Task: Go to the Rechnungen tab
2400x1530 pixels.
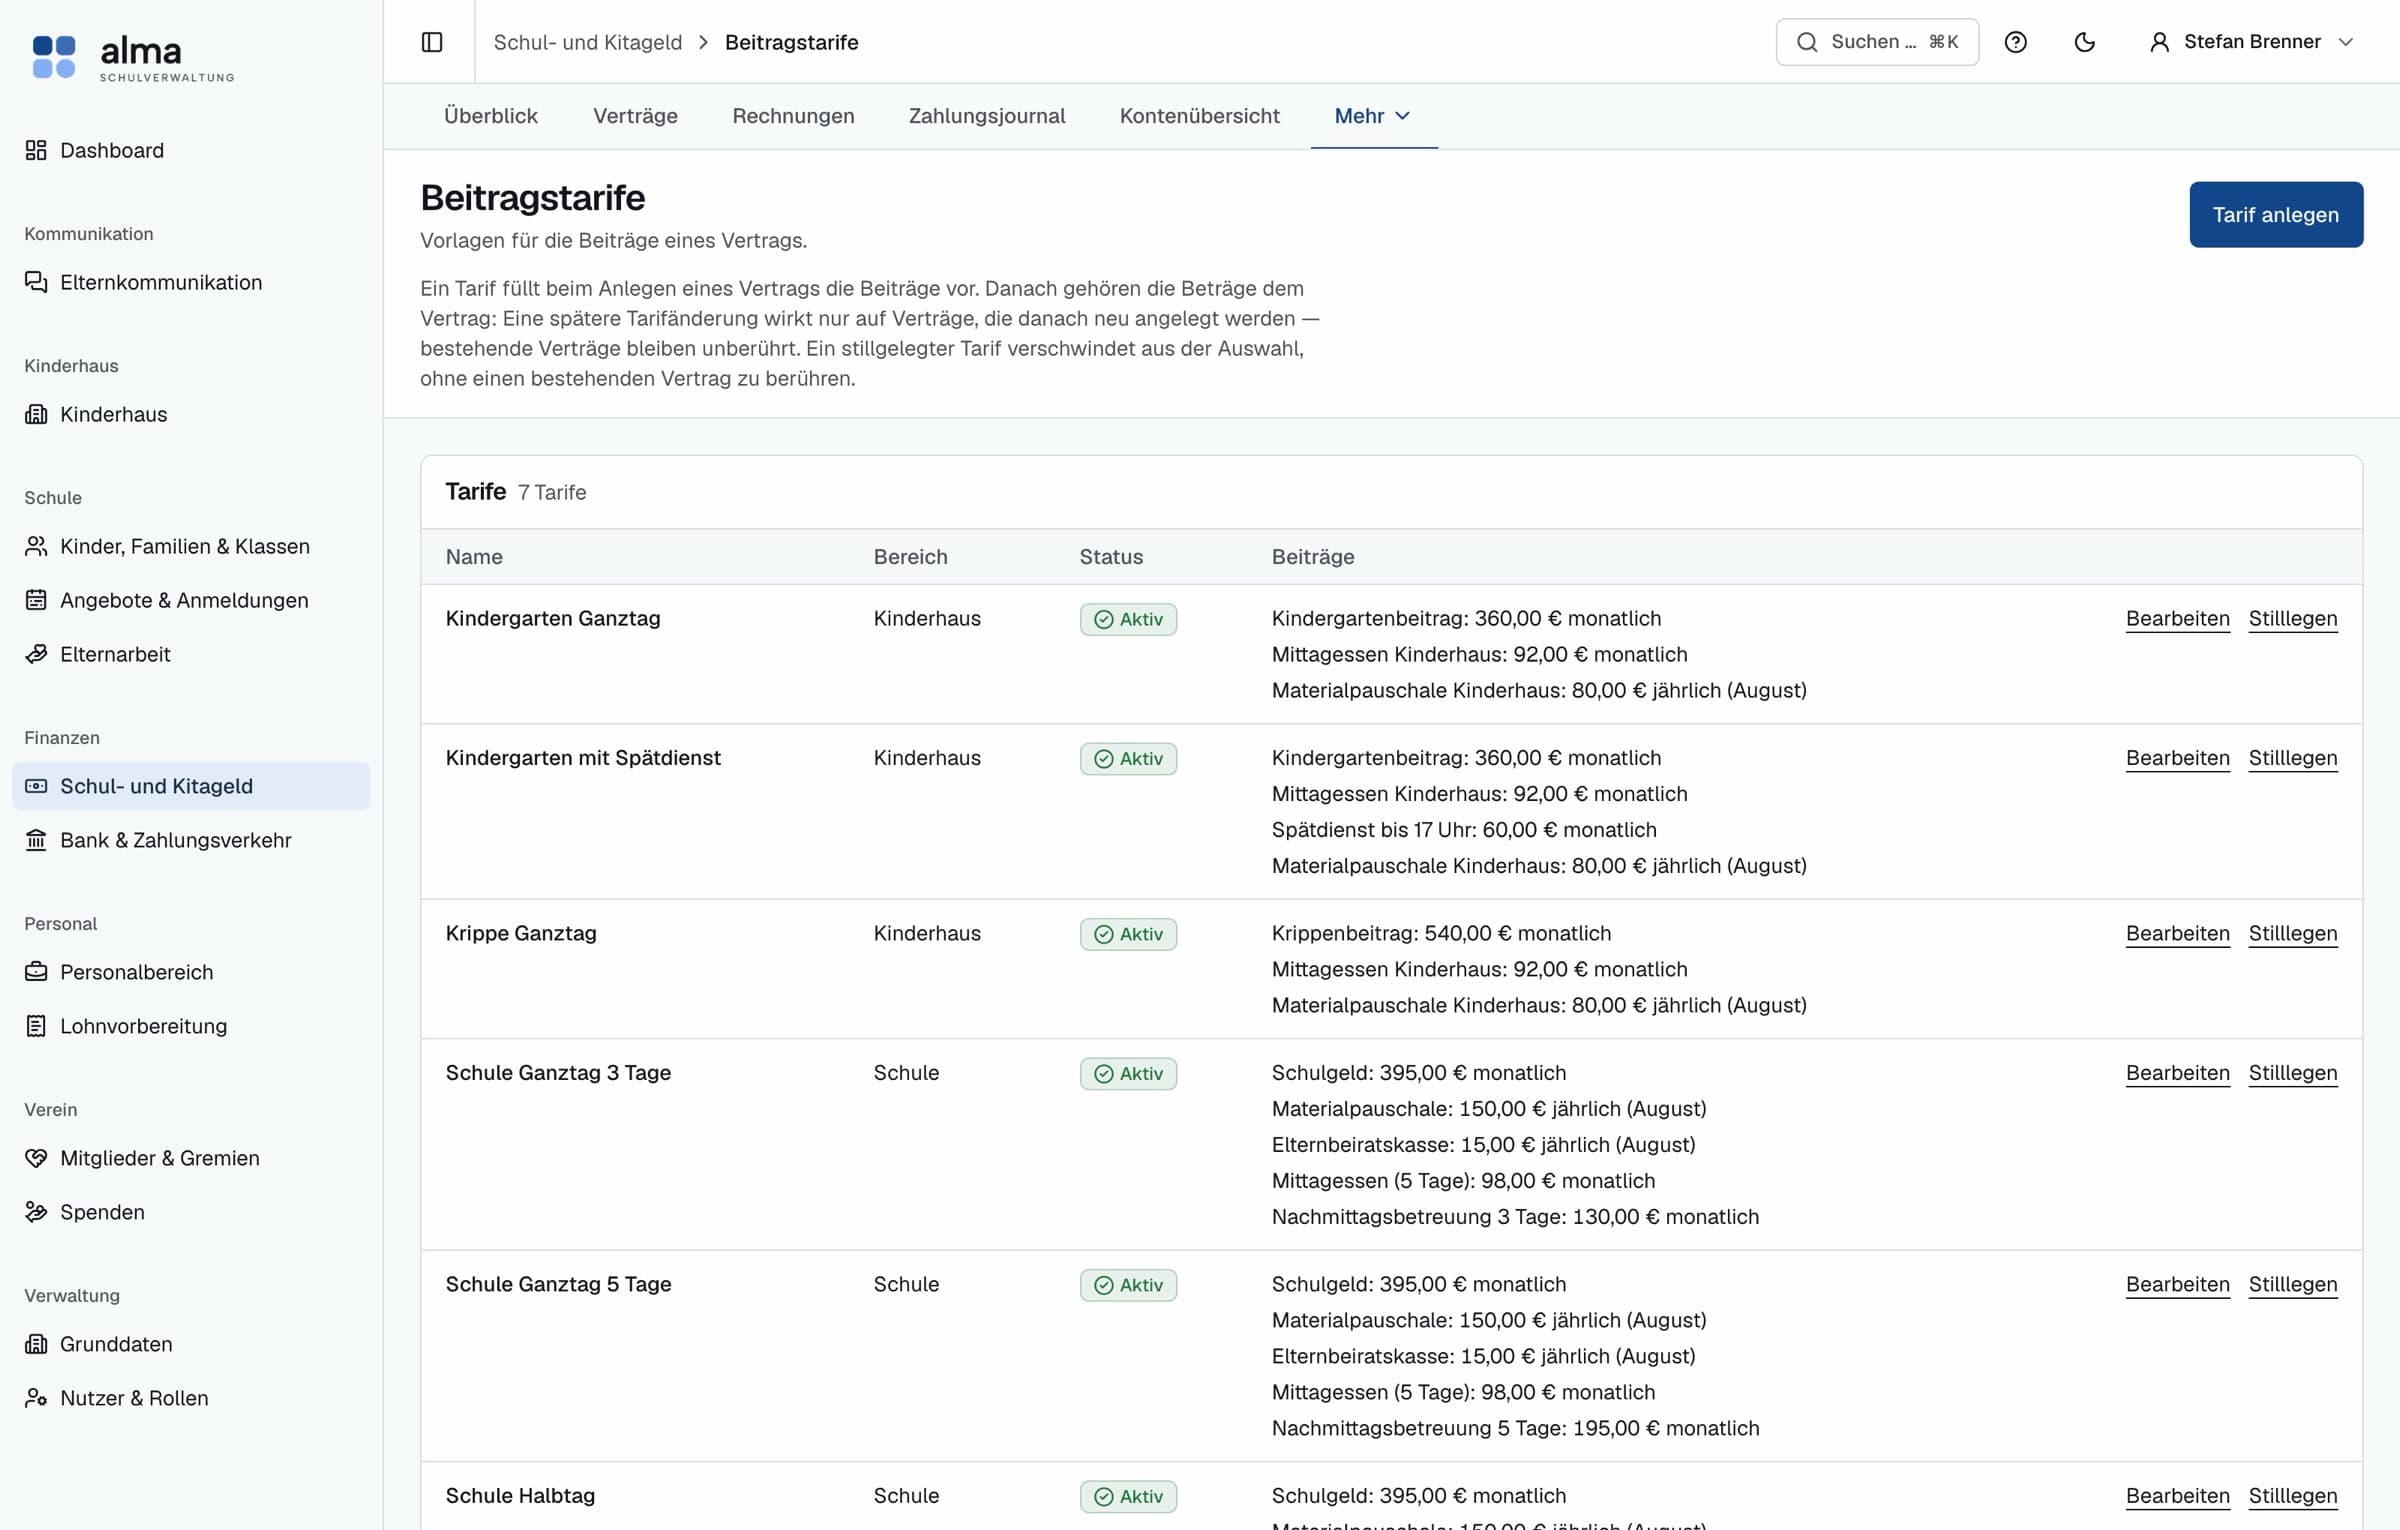Action: pos(793,116)
